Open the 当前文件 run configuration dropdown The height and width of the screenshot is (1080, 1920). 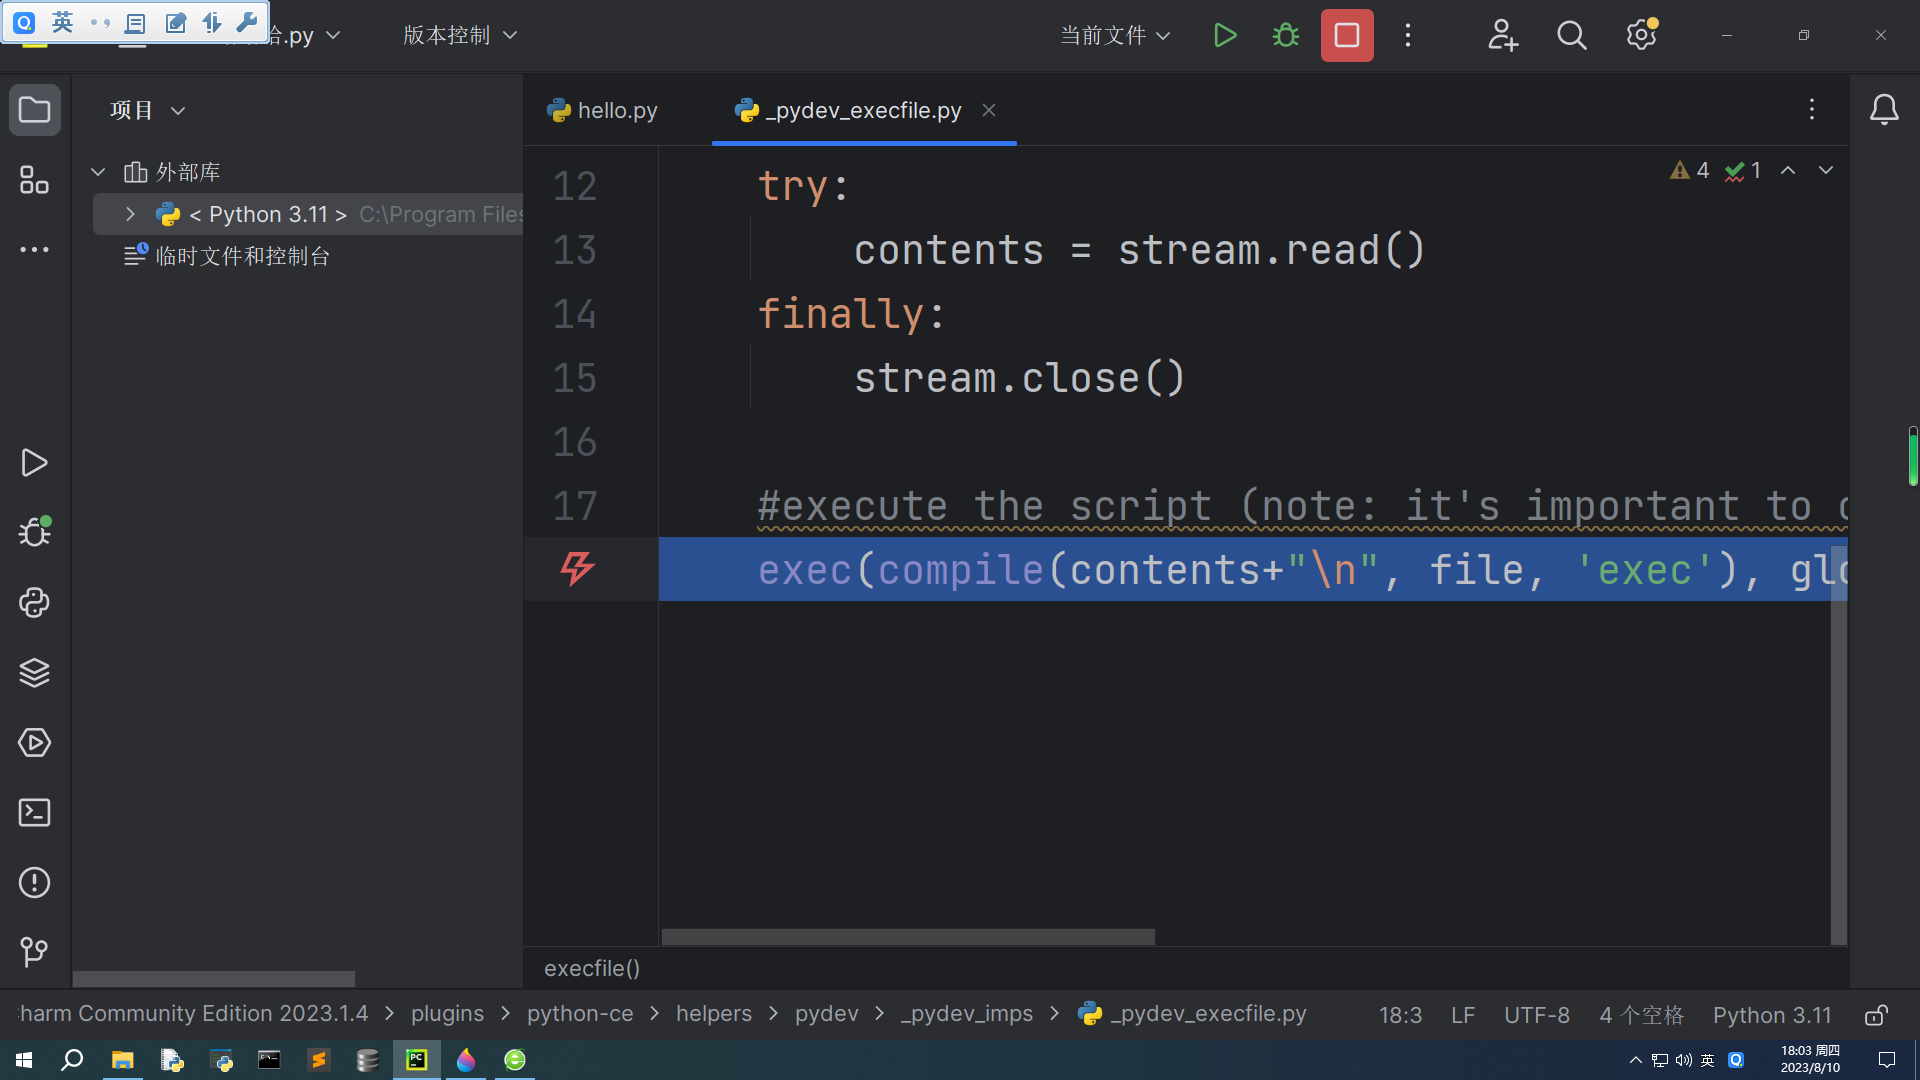1115,36
